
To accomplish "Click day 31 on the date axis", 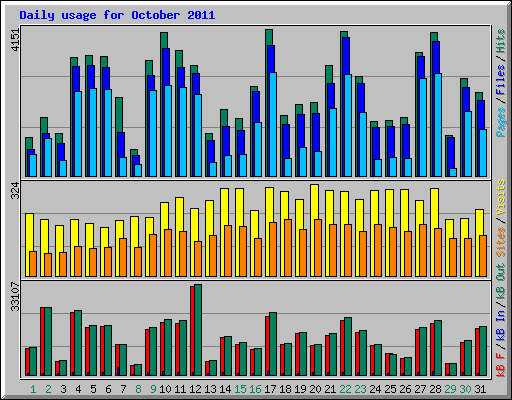I will 480,389.
